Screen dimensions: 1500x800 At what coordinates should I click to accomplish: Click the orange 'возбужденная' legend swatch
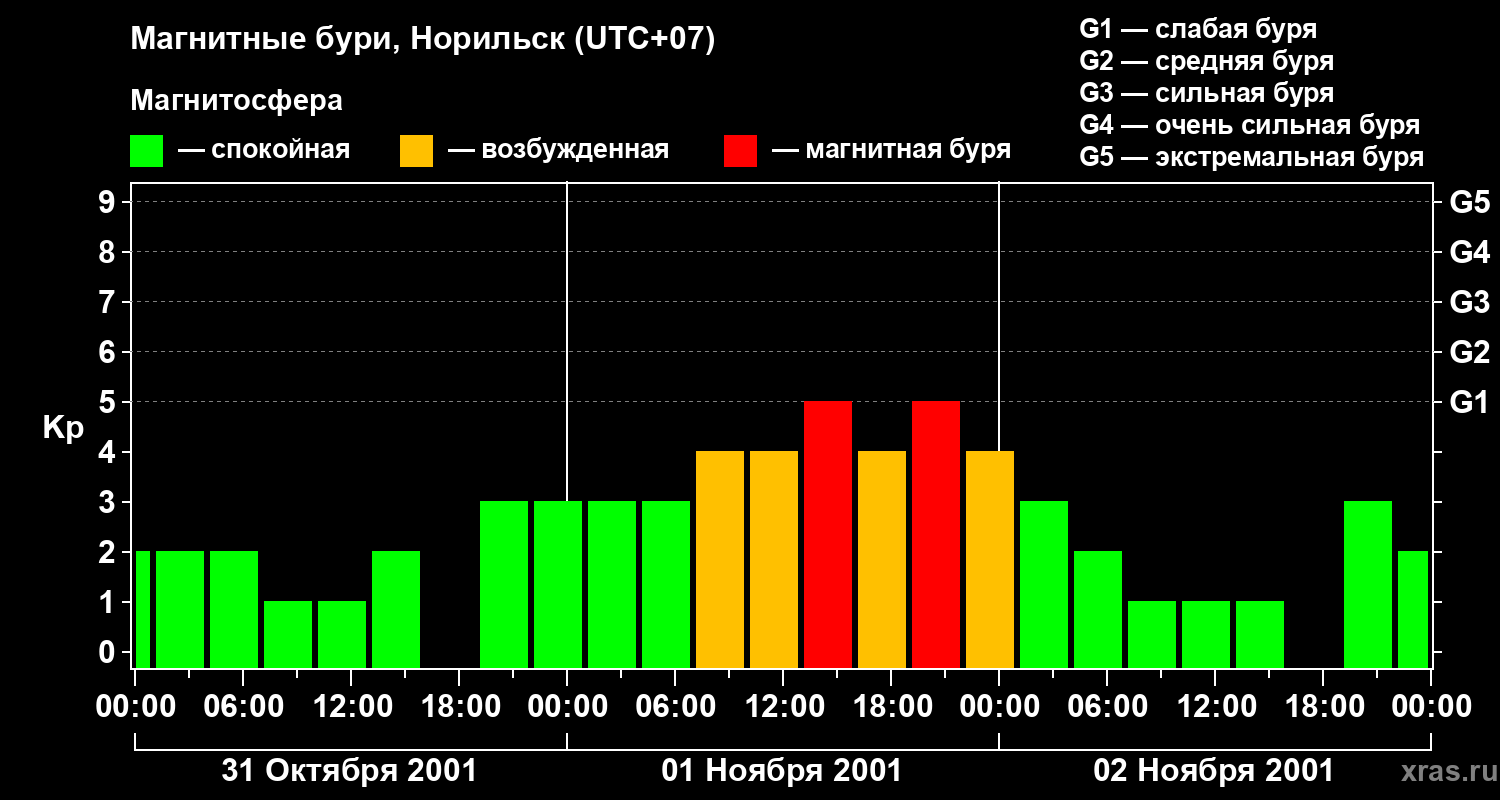(x=416, y=151)
